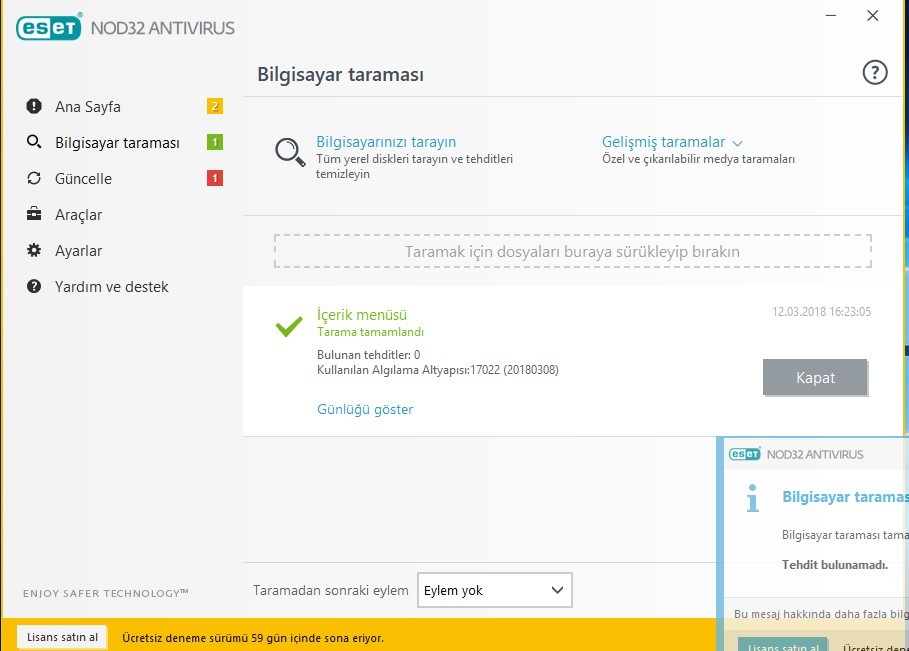
Task: Click İçerik menüsü scan title
Action: 362,314
